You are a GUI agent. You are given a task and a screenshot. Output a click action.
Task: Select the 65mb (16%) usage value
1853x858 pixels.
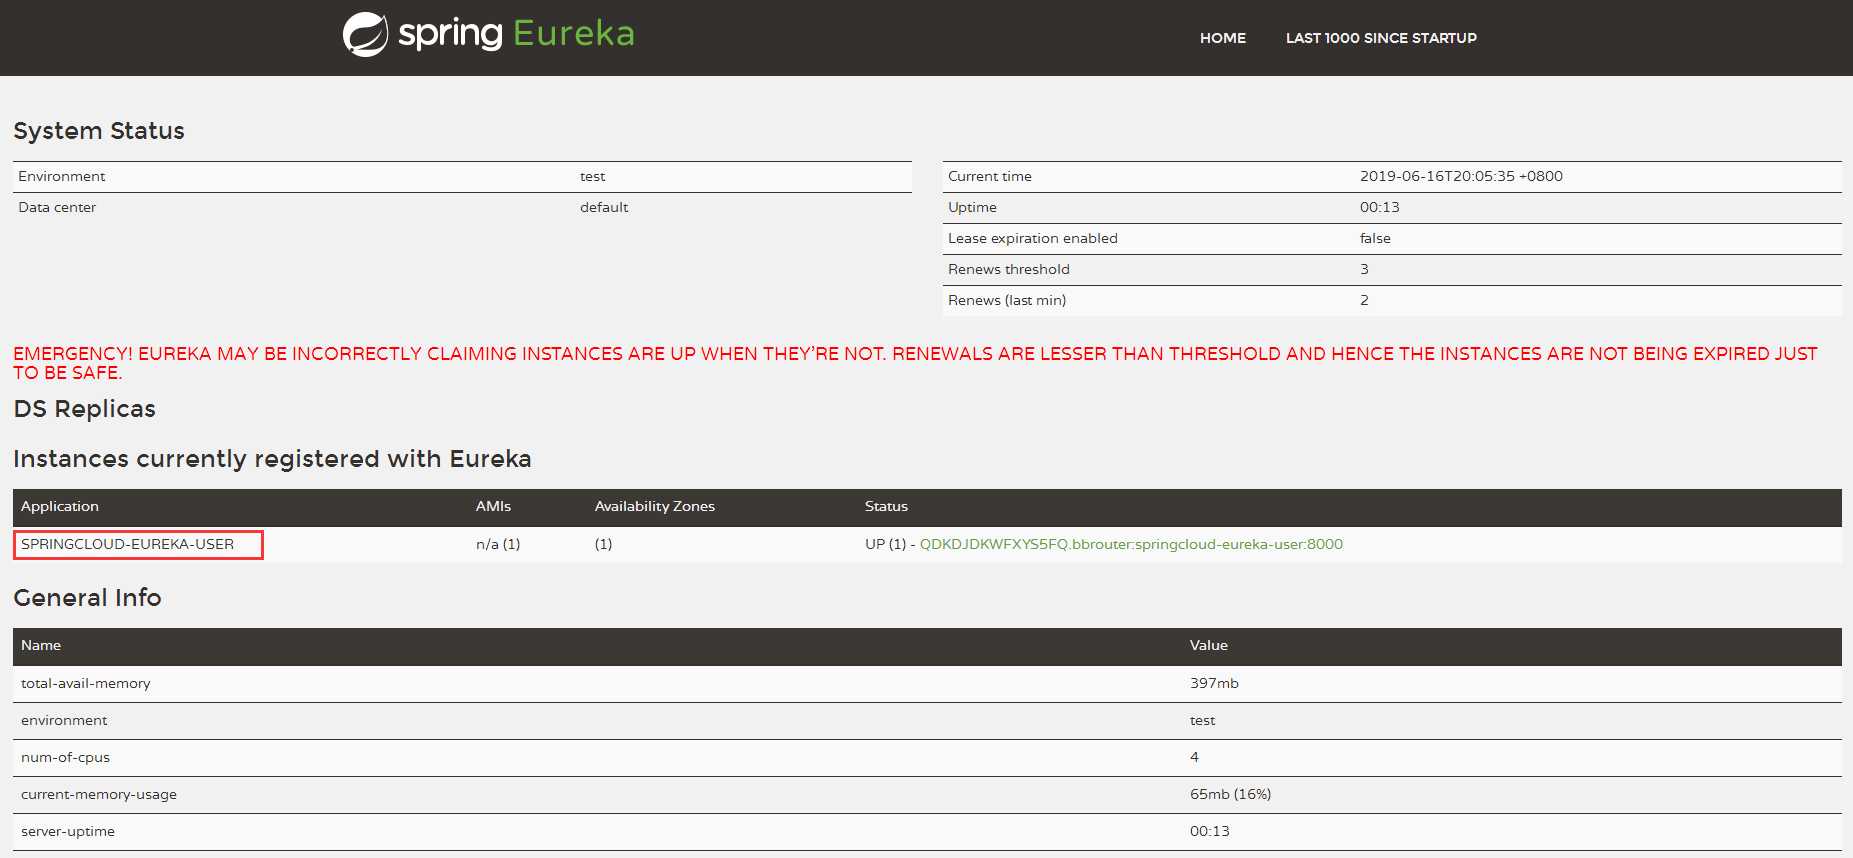click(1230, 794)
